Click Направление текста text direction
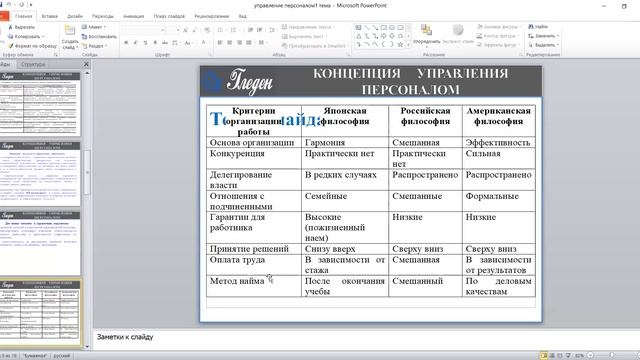The width and height of the screenshot is (640, 360). (308, 27)
